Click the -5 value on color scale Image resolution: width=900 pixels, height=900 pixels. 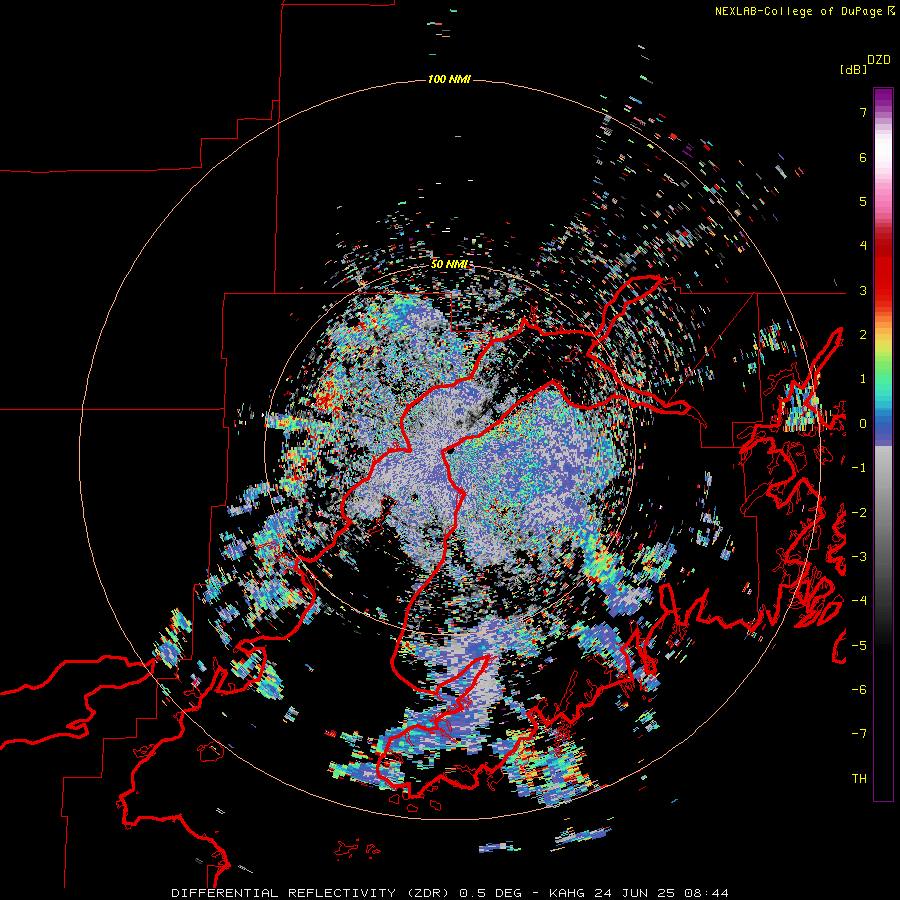[x=859, y=646]
